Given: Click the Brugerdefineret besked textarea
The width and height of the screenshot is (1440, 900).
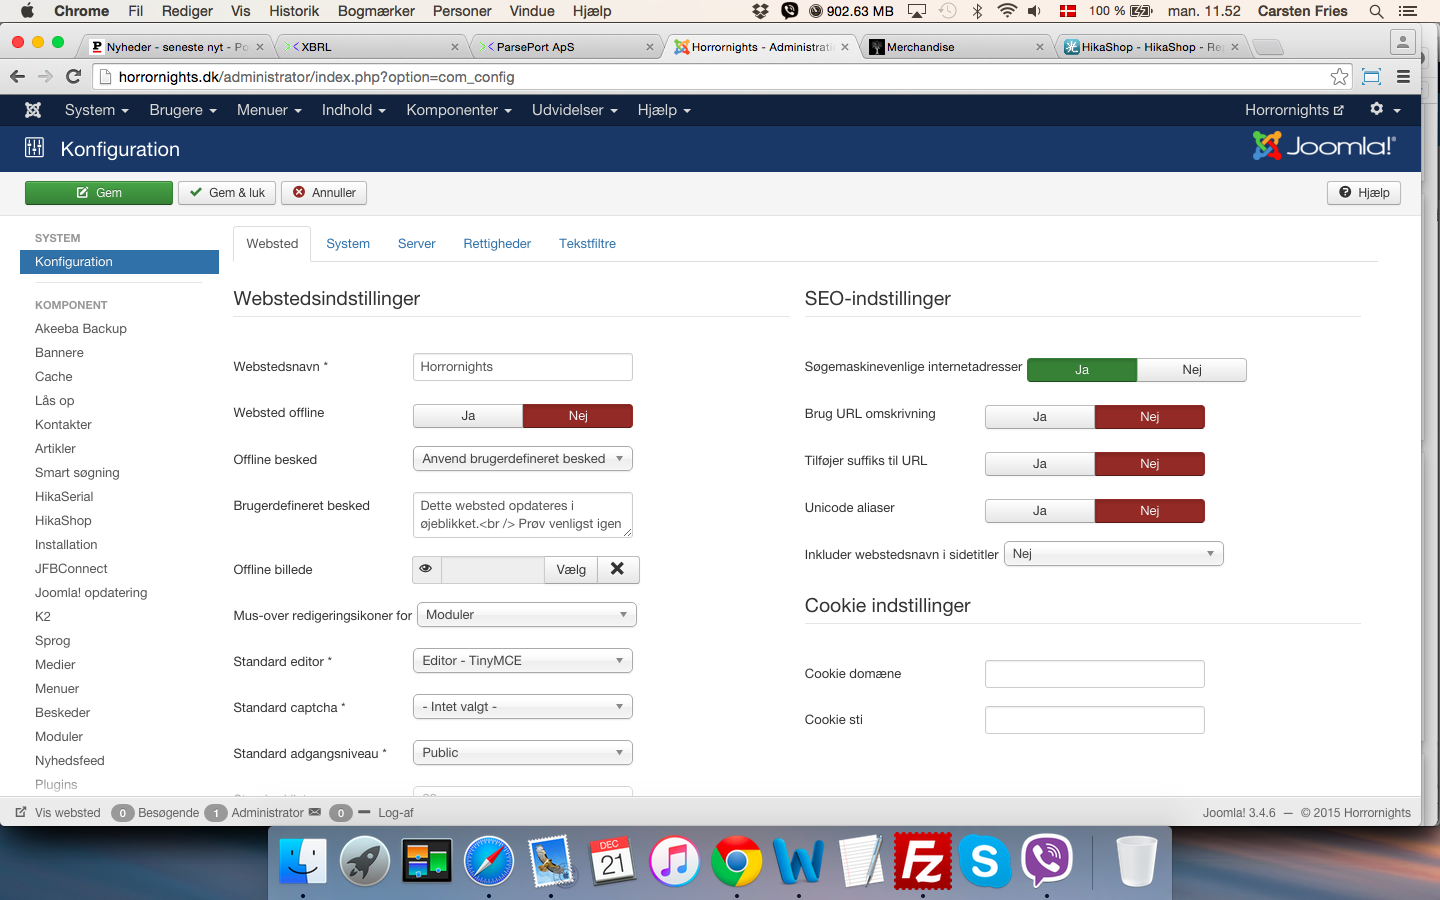Looking at the screenshot, I should pyautogui.click(x=523, y=515).
